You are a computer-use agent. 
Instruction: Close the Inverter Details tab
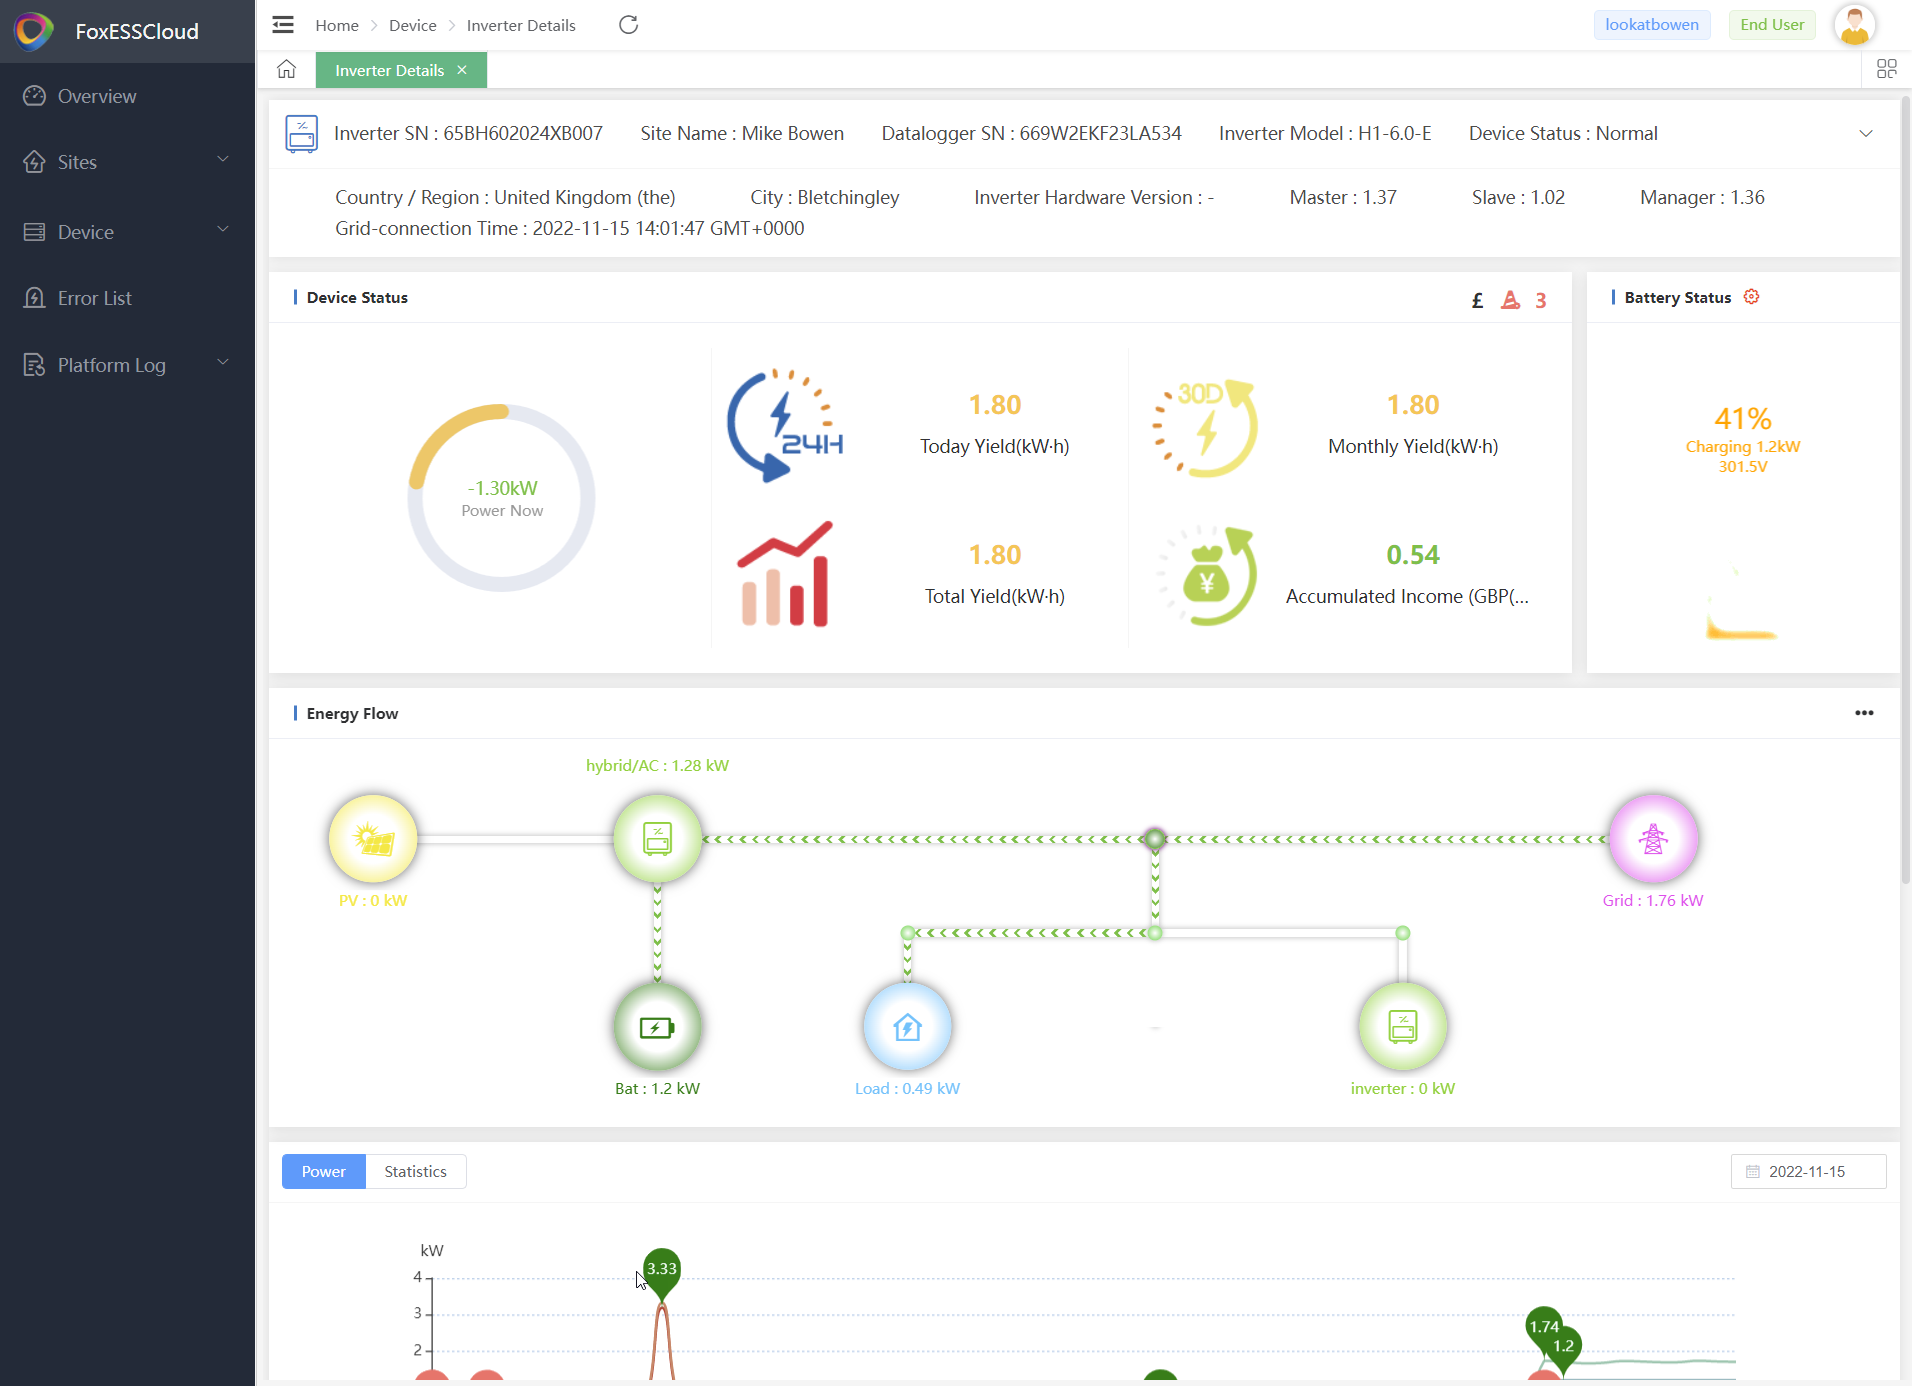pyautogui.click(x=462, y=70)
